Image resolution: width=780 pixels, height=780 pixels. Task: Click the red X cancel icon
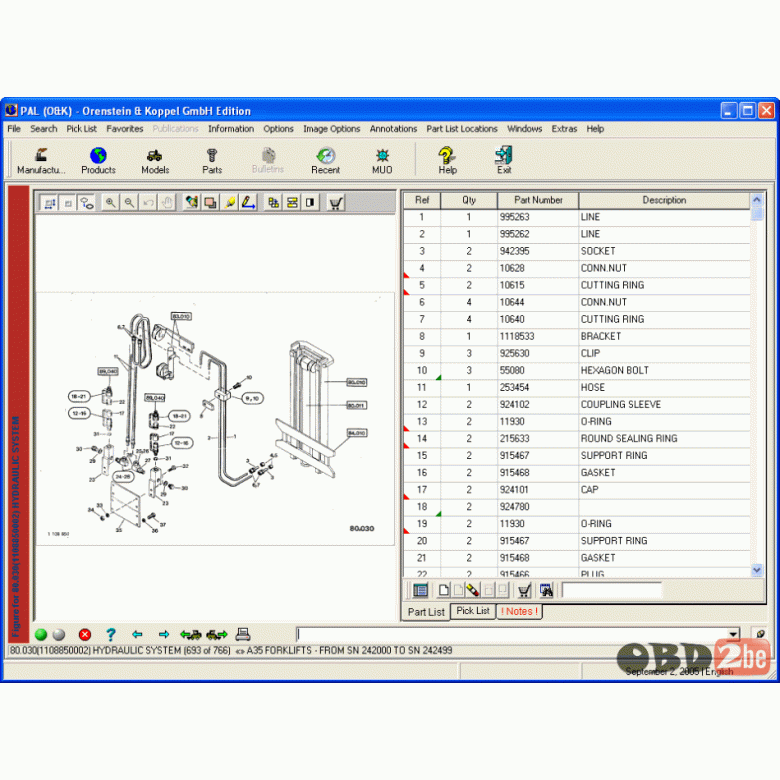85,634
